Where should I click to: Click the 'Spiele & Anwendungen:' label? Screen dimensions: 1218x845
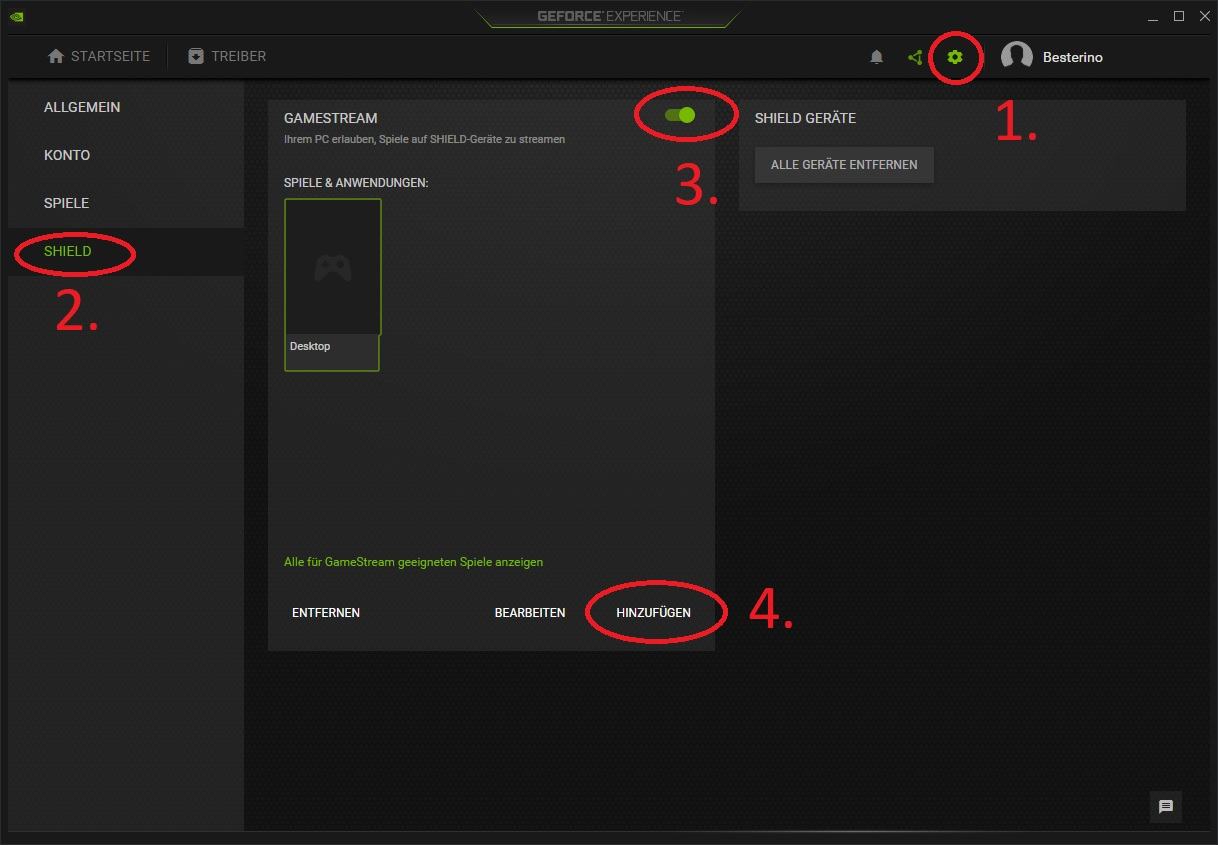[356, 183]
